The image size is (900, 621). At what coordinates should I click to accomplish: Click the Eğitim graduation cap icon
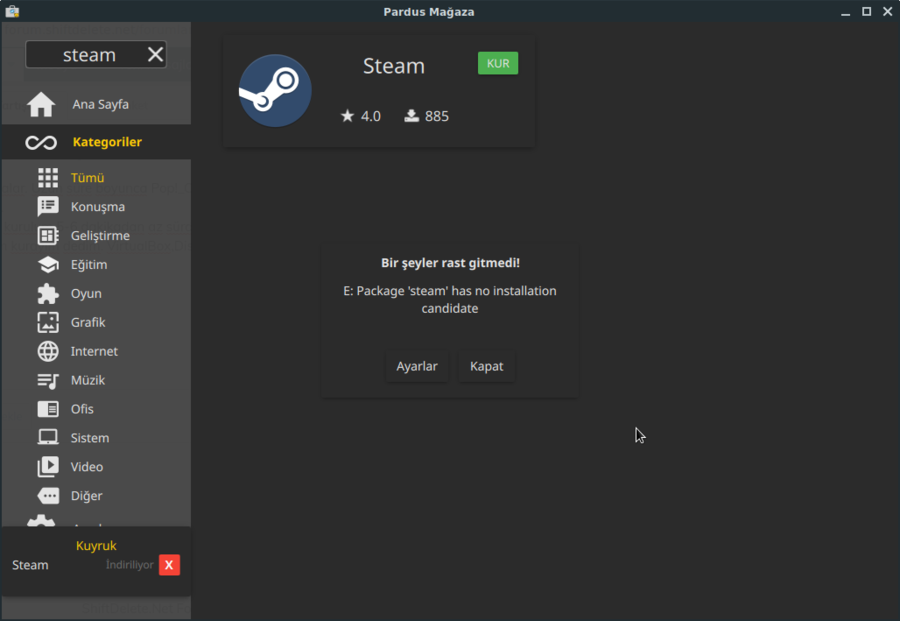(48, 265)
